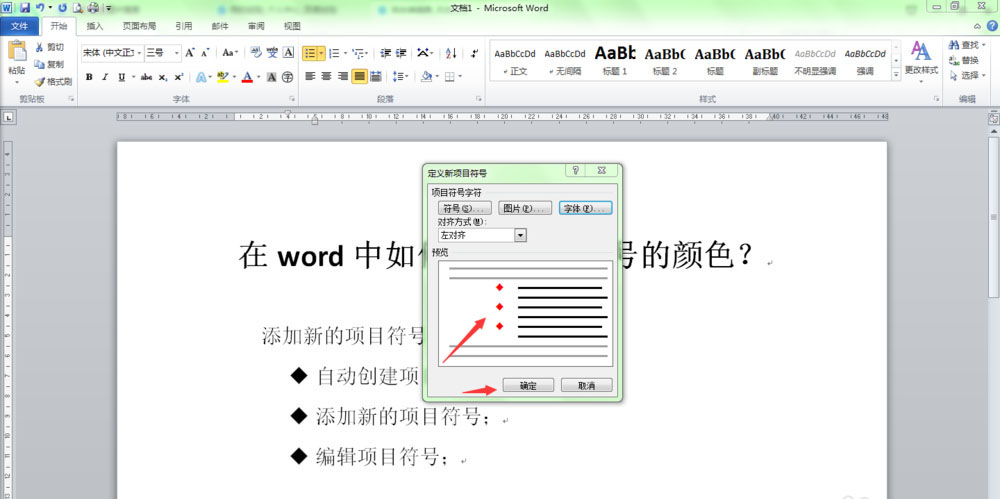Apply the Heading 1 (标题 1) style

point(615,59)
